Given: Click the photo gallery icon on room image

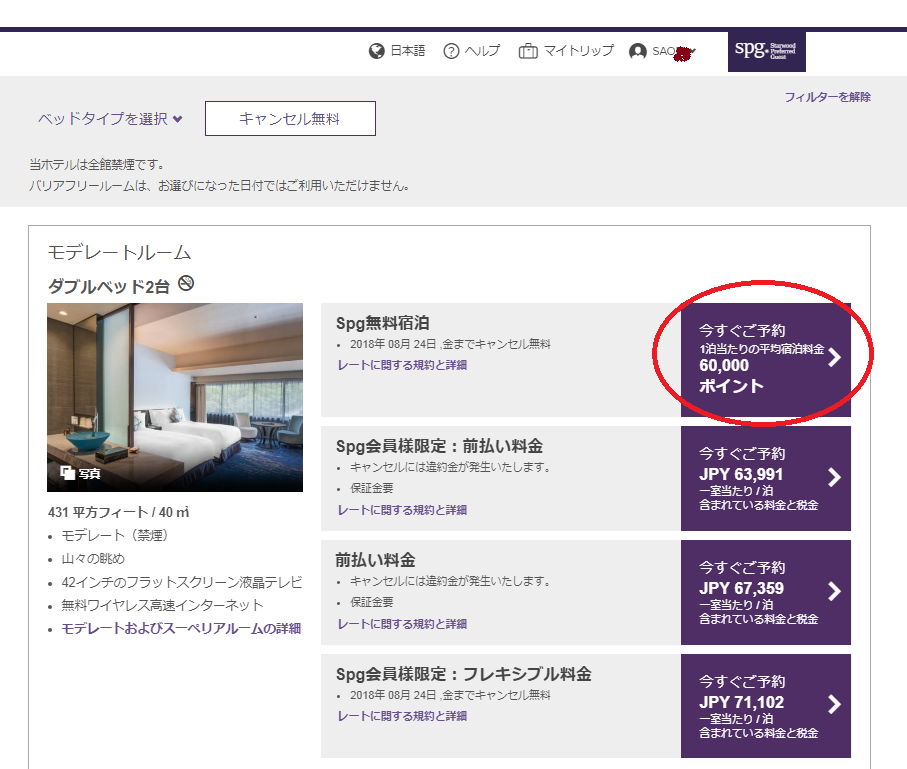Looking at the screenshot, I should click(x=68, y=473).
